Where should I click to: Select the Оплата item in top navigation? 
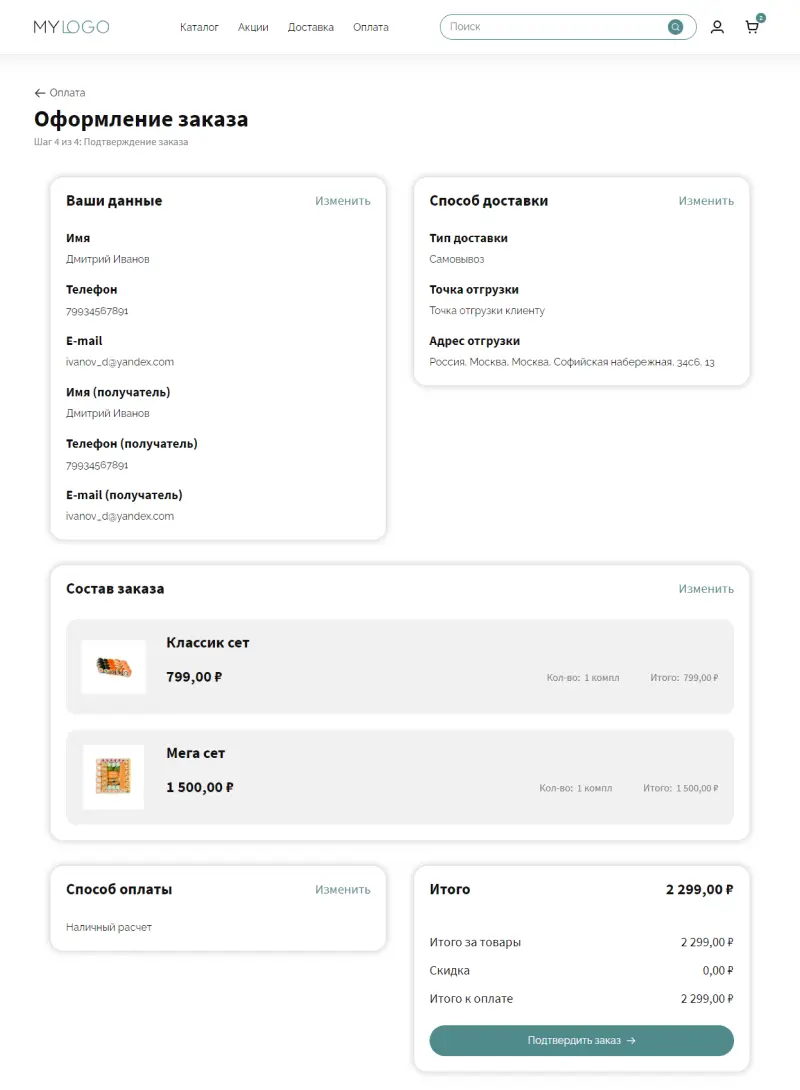coord(371,27)
